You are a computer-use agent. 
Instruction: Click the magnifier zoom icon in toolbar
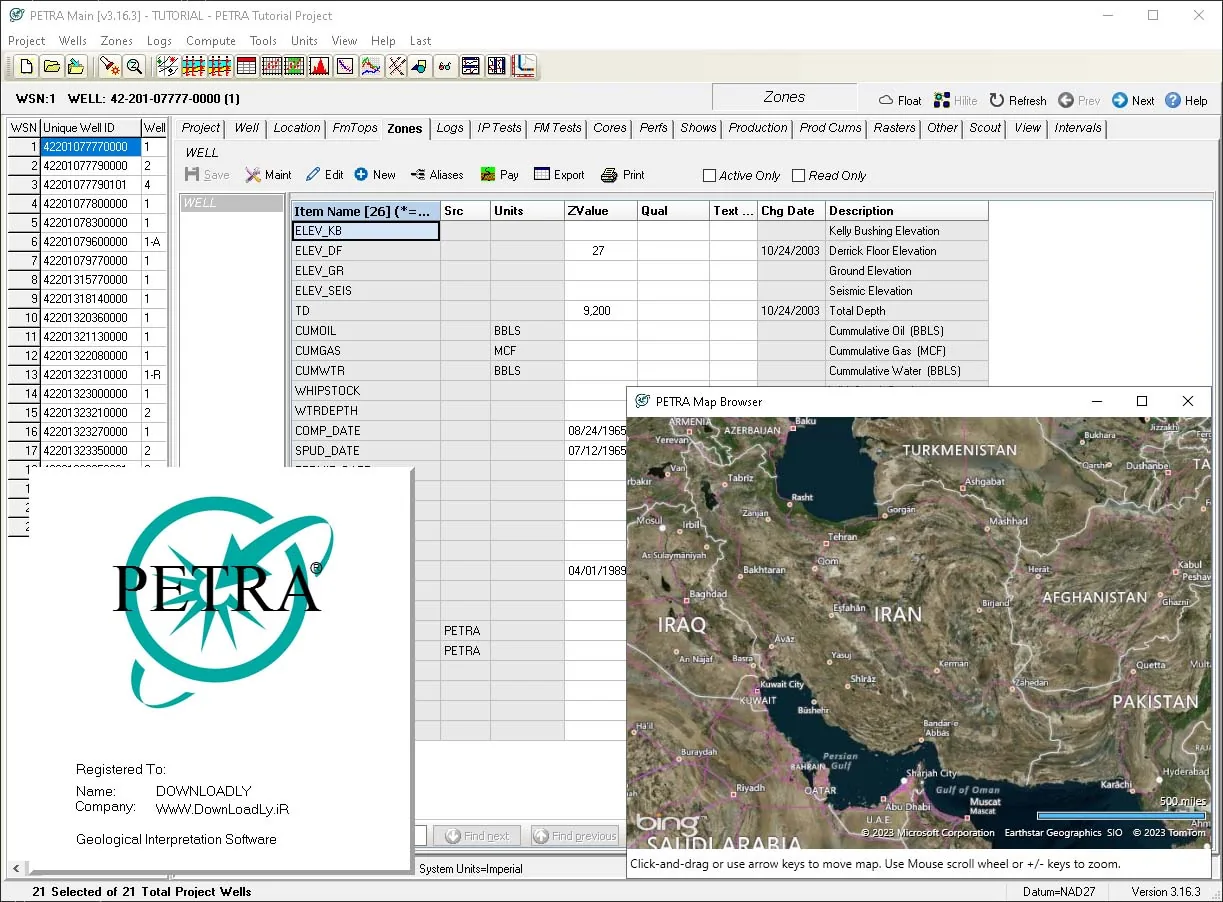click(x=134, y=67)
